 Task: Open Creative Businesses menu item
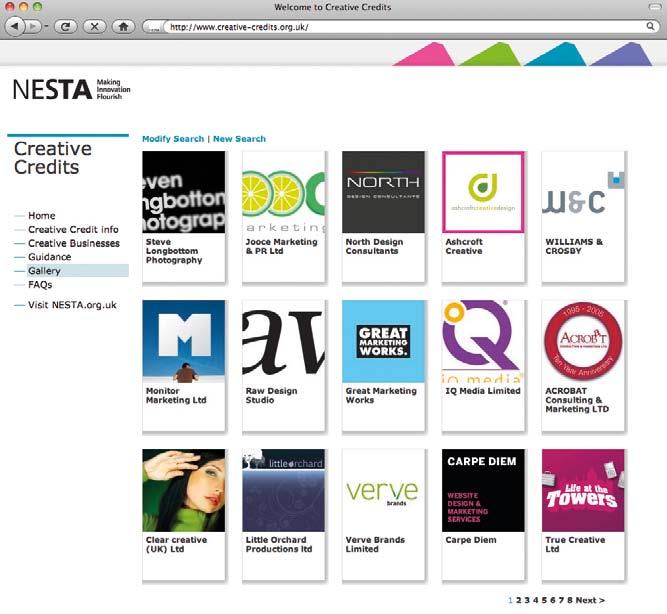pos(74,243)
